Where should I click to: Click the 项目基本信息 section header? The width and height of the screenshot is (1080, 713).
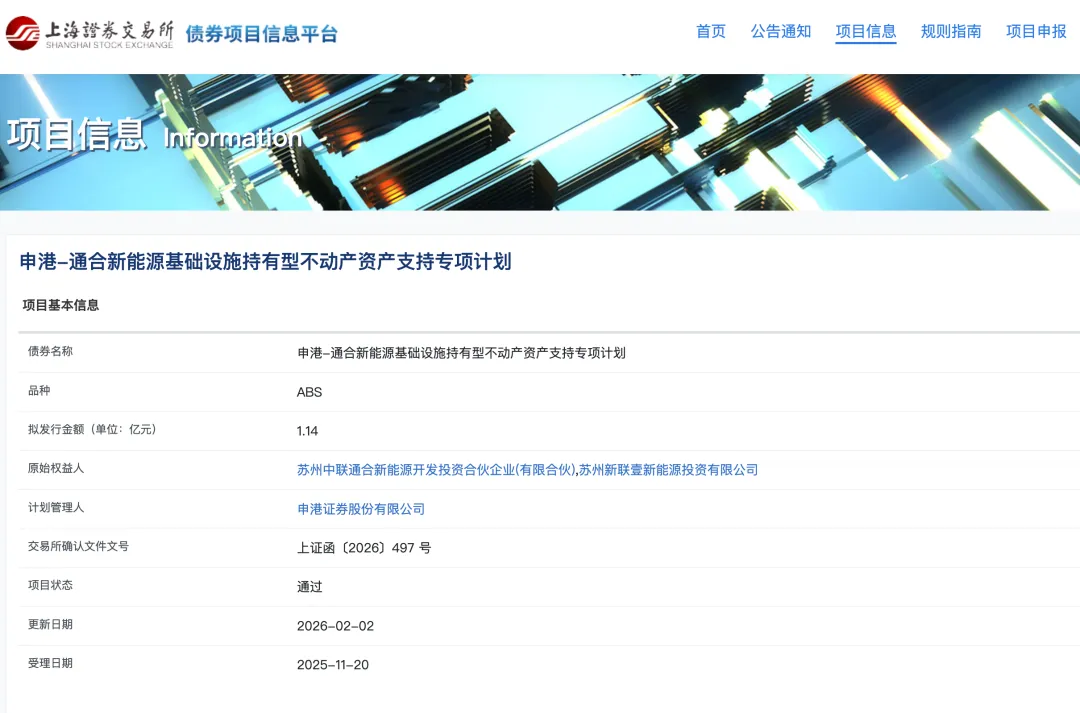[61, 305]
